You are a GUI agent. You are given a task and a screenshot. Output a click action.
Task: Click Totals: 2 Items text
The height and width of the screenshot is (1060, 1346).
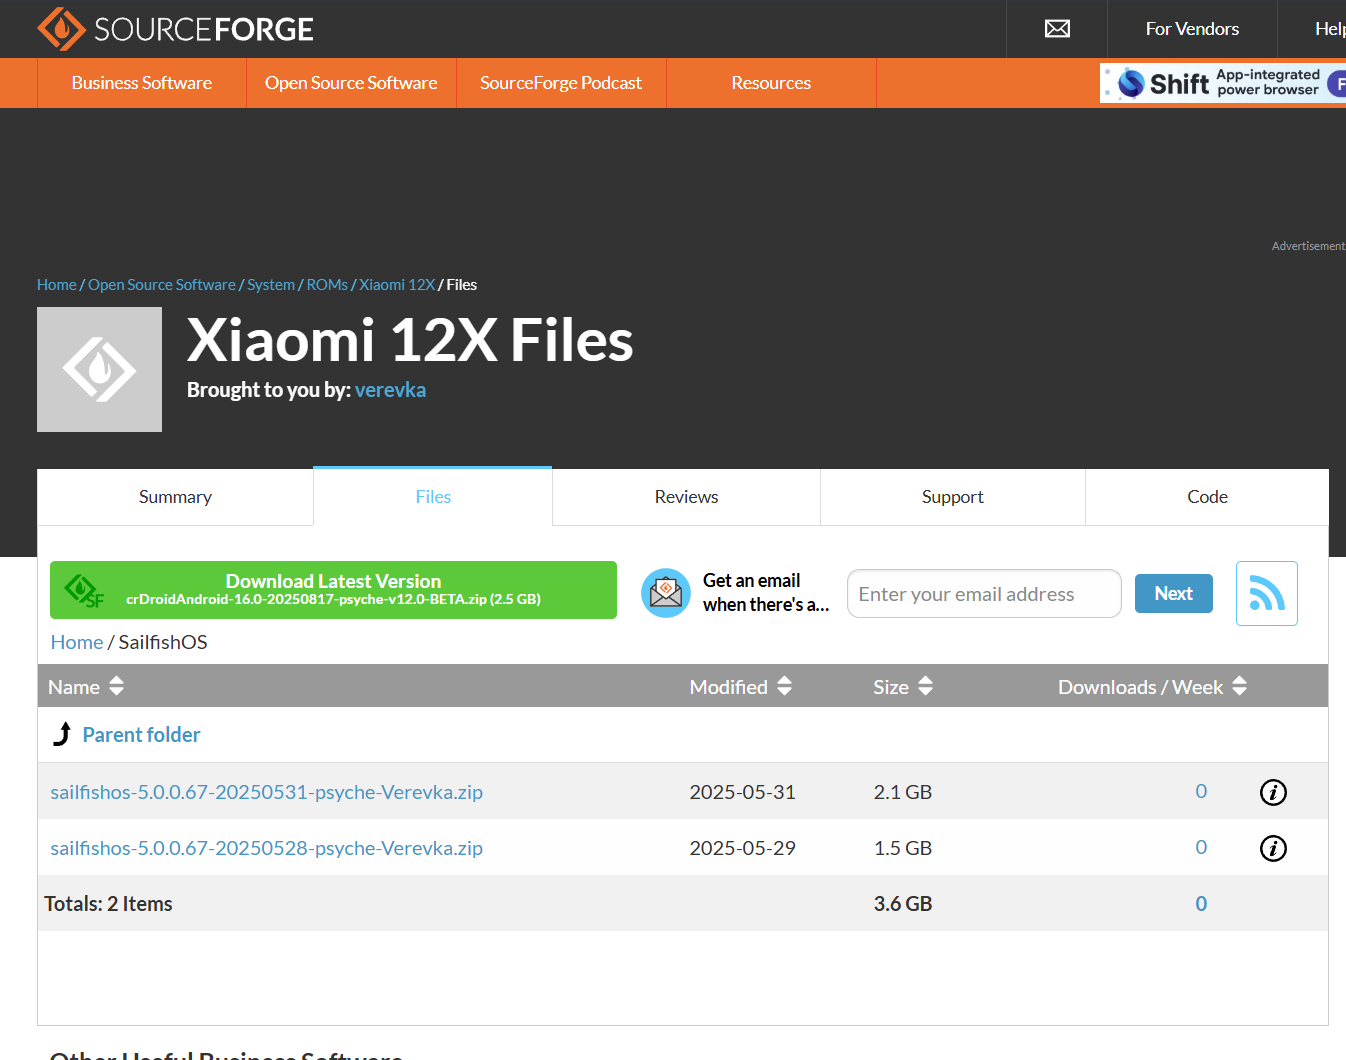pos(108,904)
